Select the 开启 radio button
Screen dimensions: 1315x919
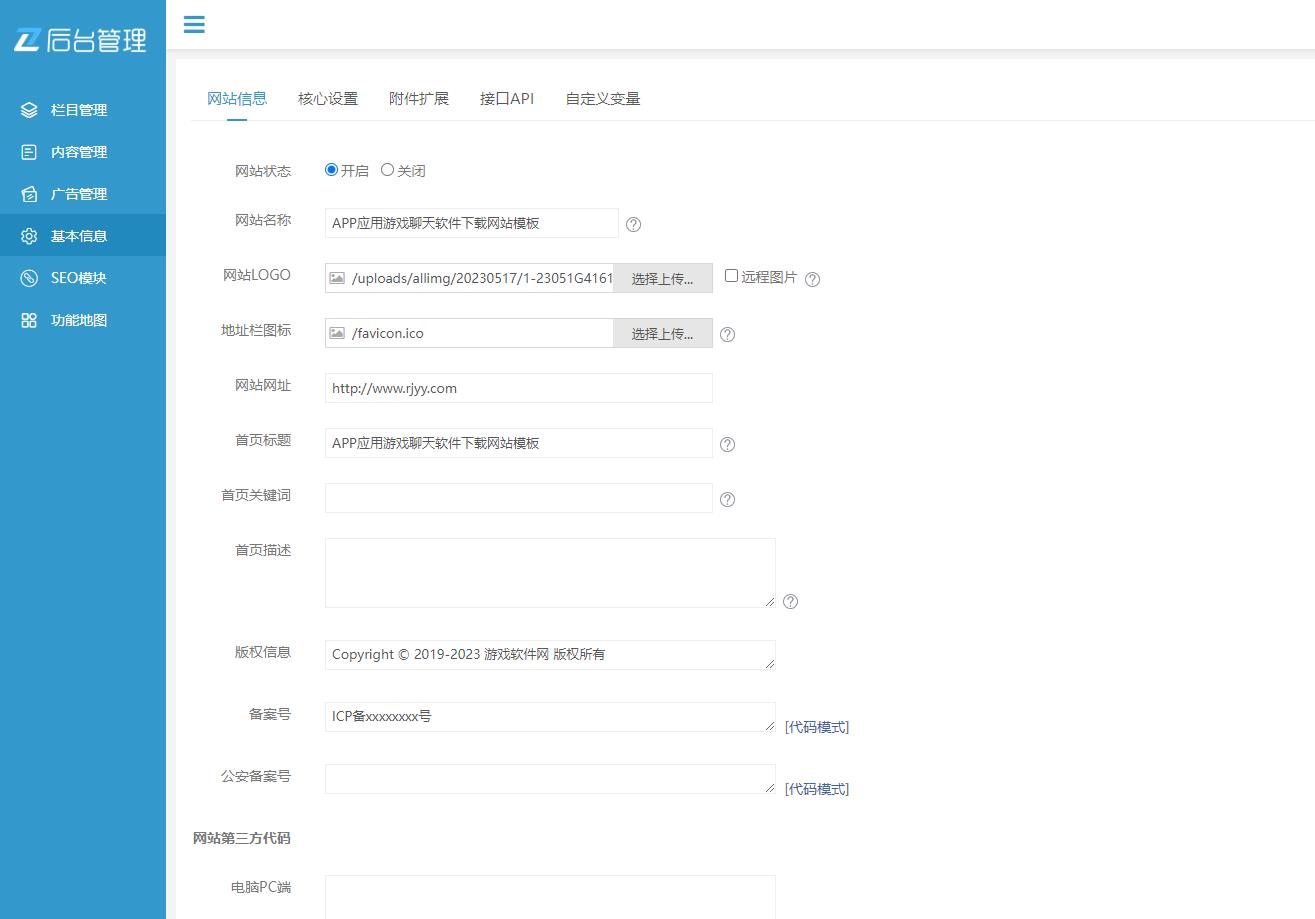click(x=331, y=170)
